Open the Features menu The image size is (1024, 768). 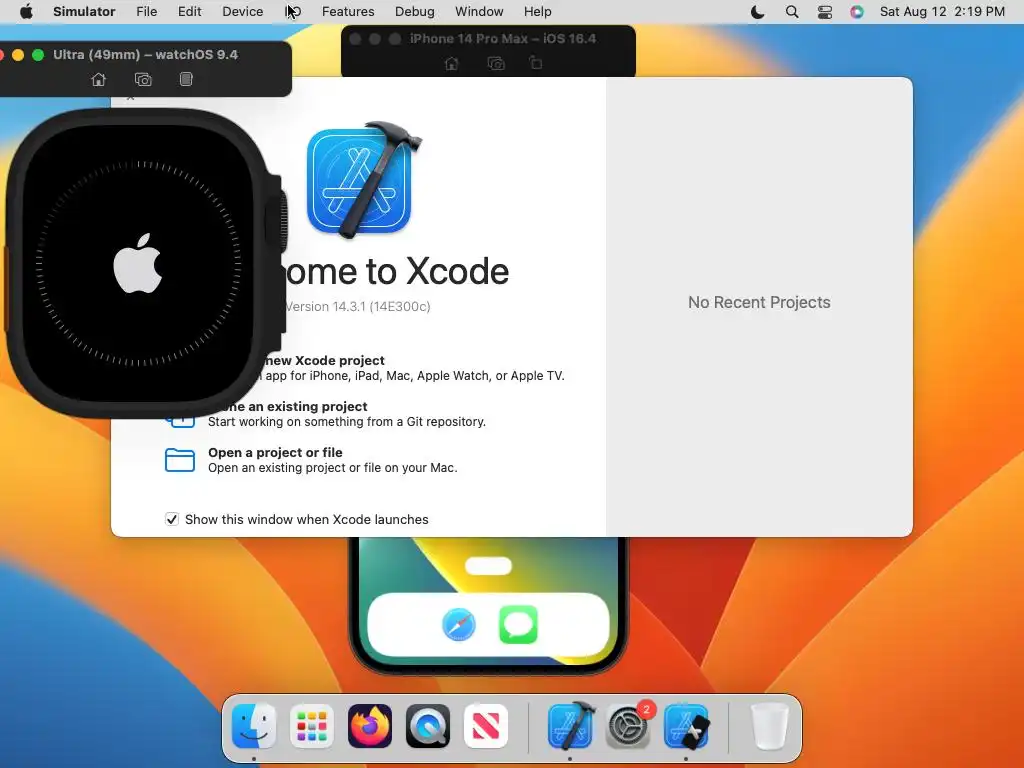click(348, 12)
